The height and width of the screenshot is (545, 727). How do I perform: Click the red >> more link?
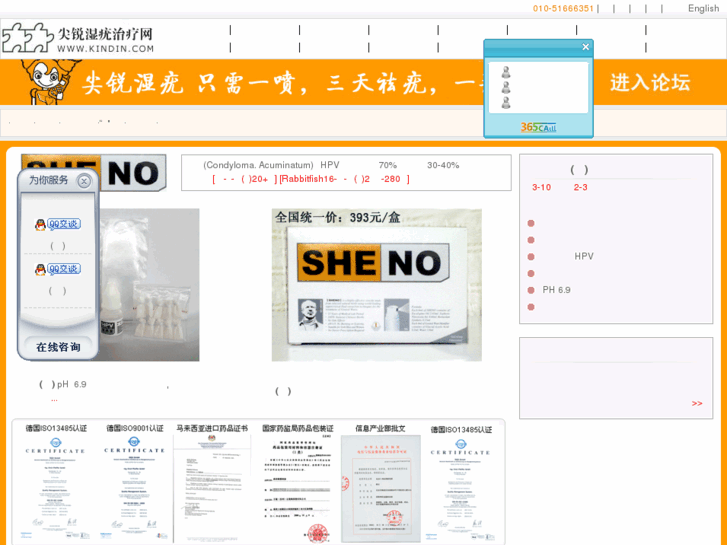click(x=697, y=404)
